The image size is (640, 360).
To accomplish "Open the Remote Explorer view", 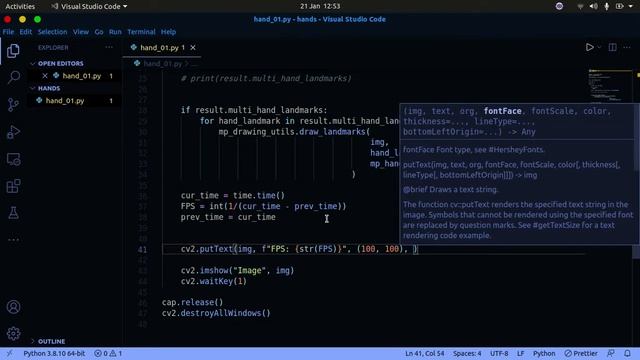I will [x=13, y=159].
